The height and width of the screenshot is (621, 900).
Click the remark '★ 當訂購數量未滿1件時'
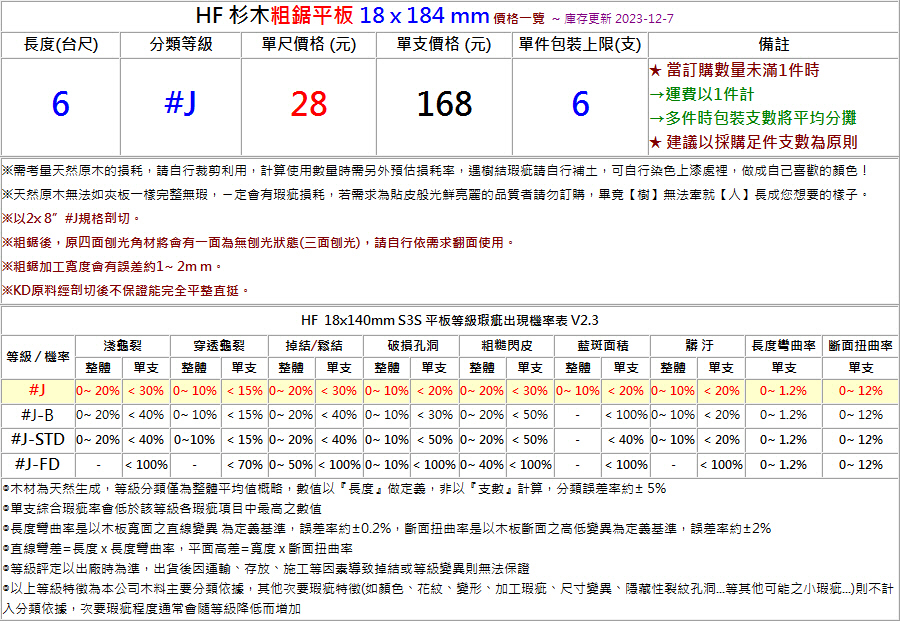click(734, 71)
